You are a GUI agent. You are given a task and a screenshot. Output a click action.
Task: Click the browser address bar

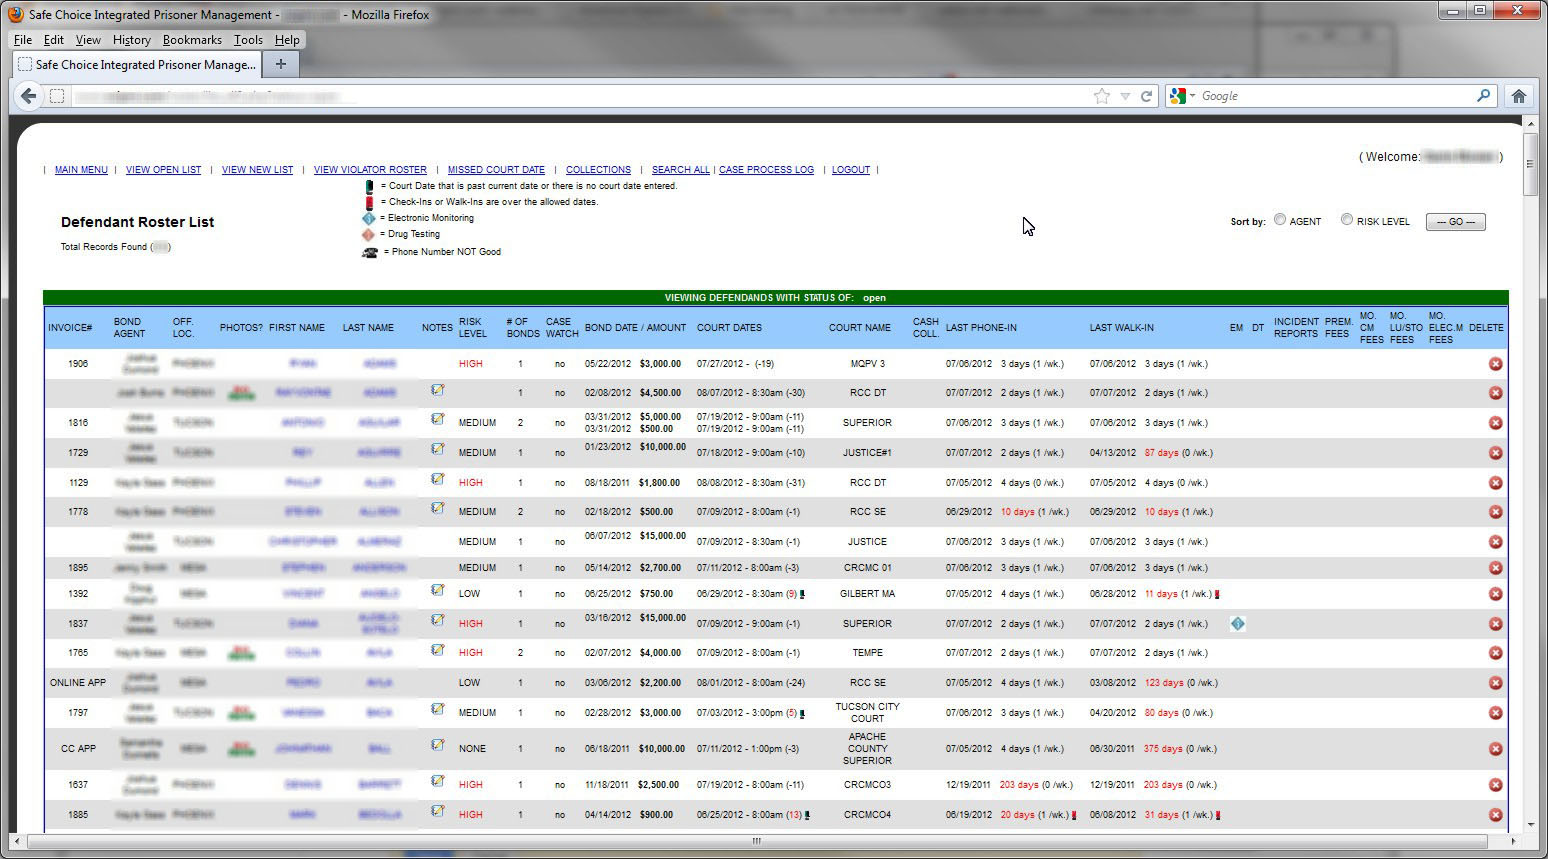[x=580, y=96]
